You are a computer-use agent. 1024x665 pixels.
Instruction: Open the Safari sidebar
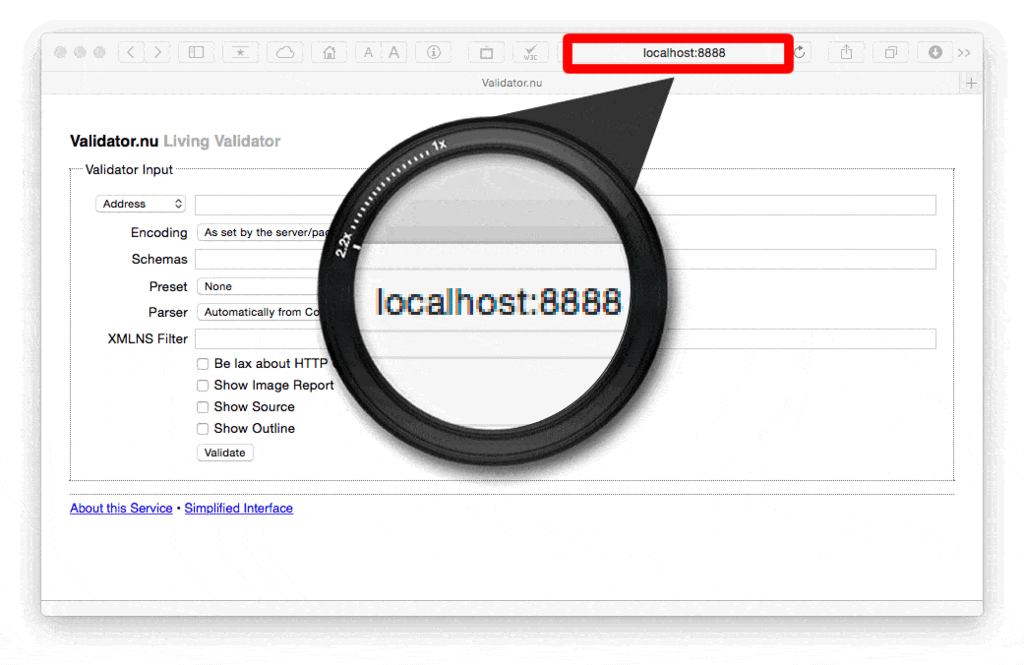[196, 52]
